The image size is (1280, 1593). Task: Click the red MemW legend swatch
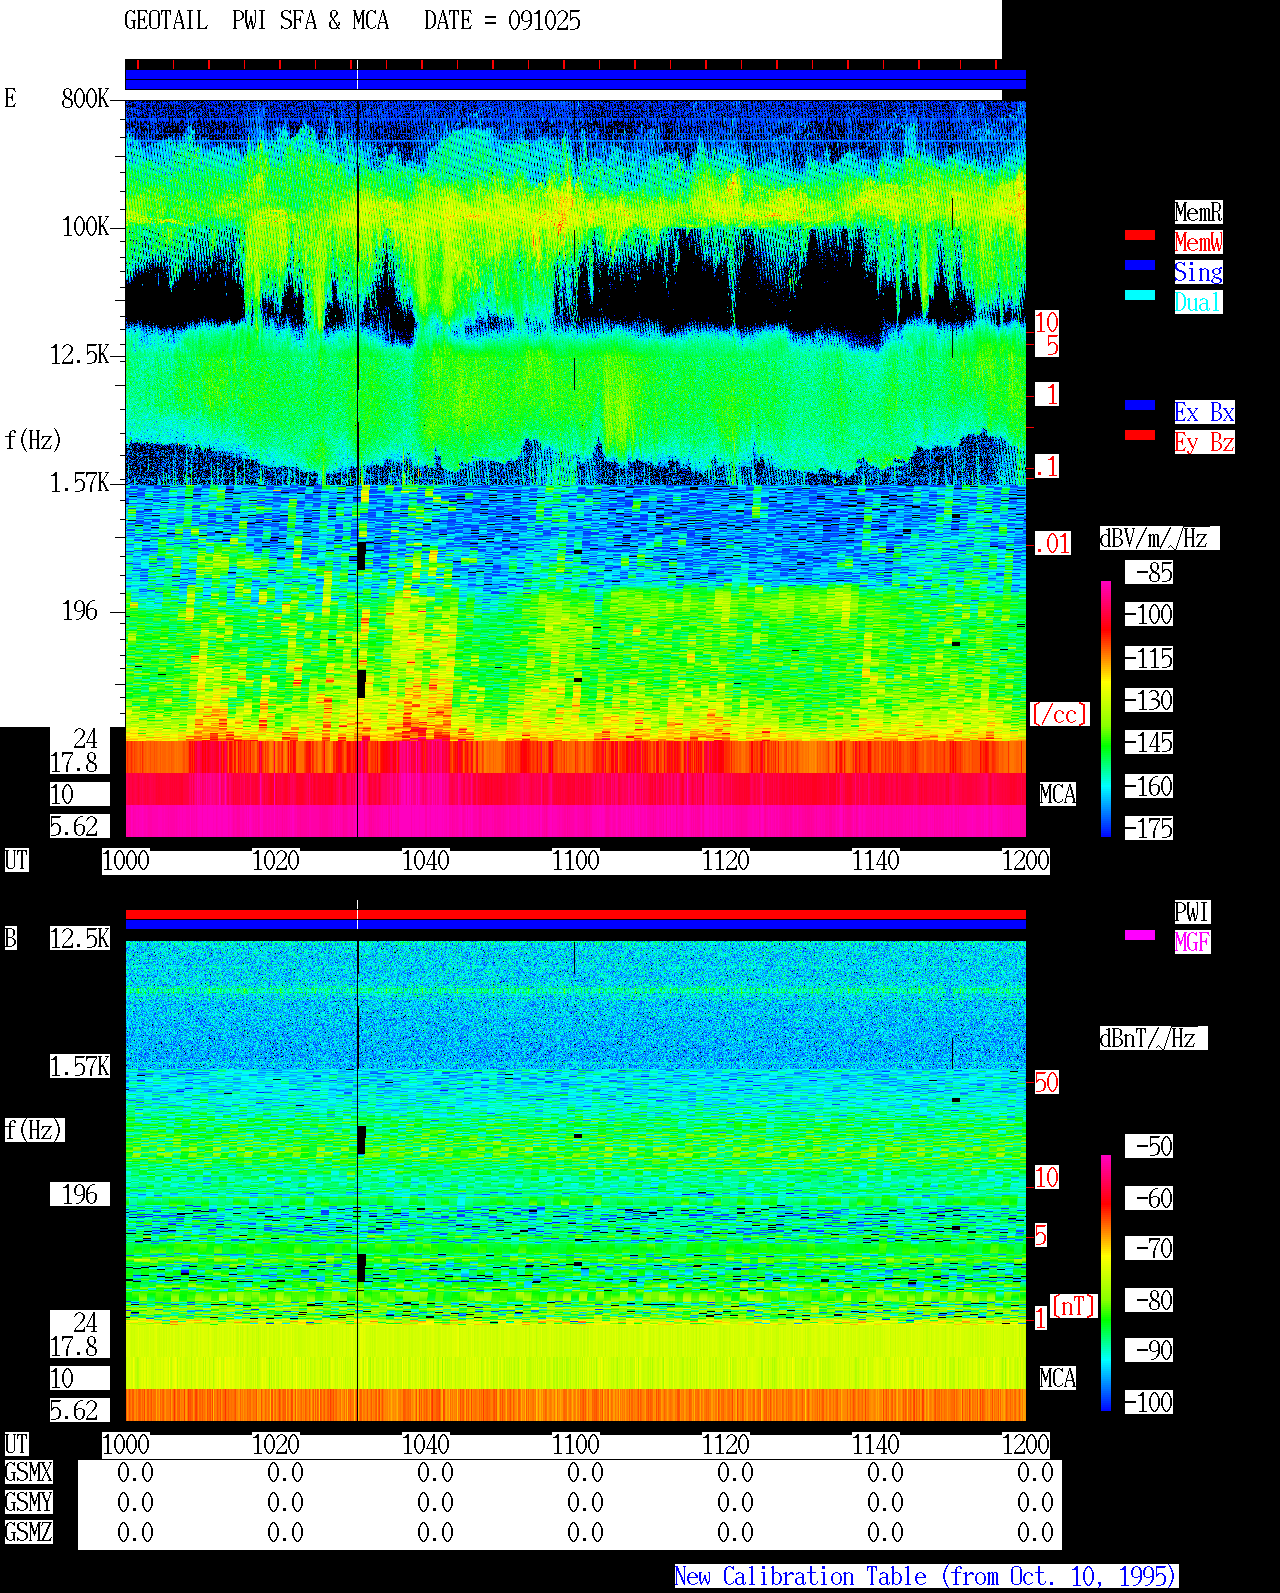point(1140,235)
